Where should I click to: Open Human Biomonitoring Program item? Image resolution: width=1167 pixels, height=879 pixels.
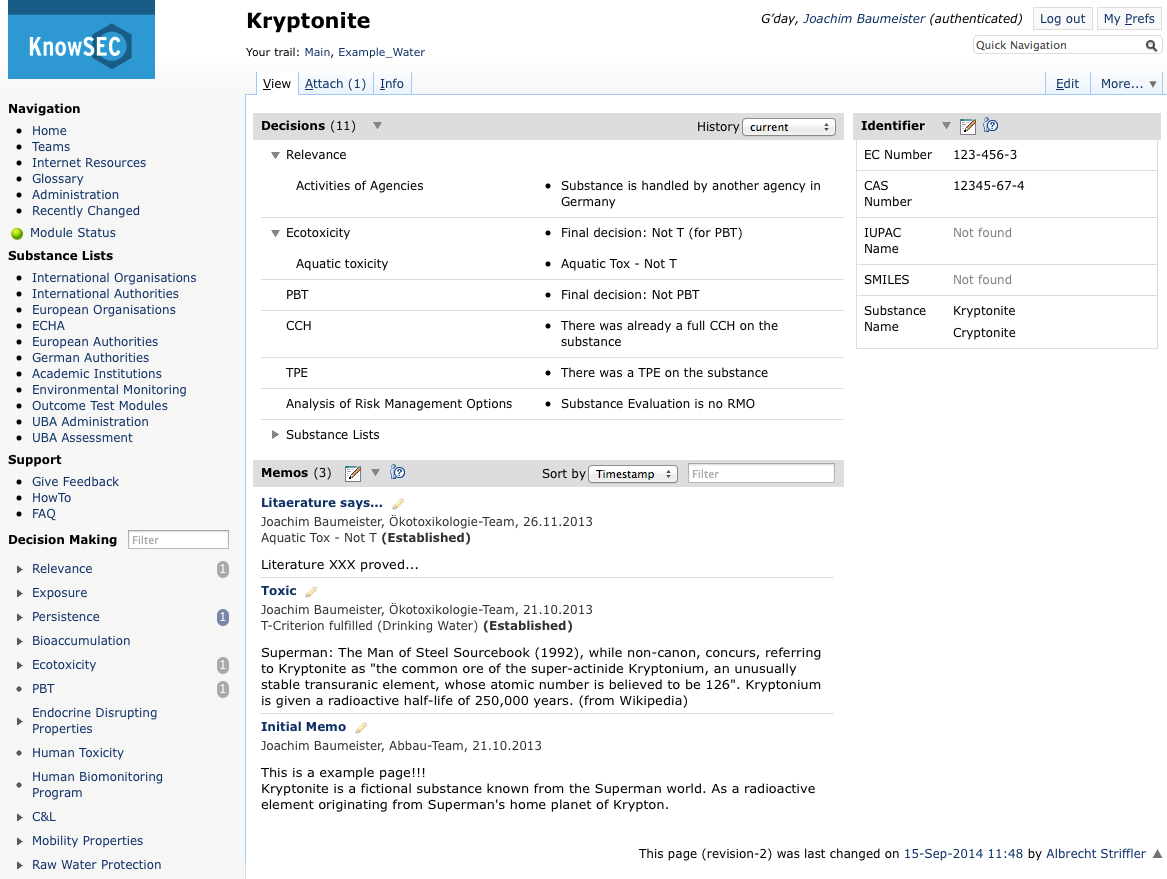pyautogui.click(x=97, y=784)
